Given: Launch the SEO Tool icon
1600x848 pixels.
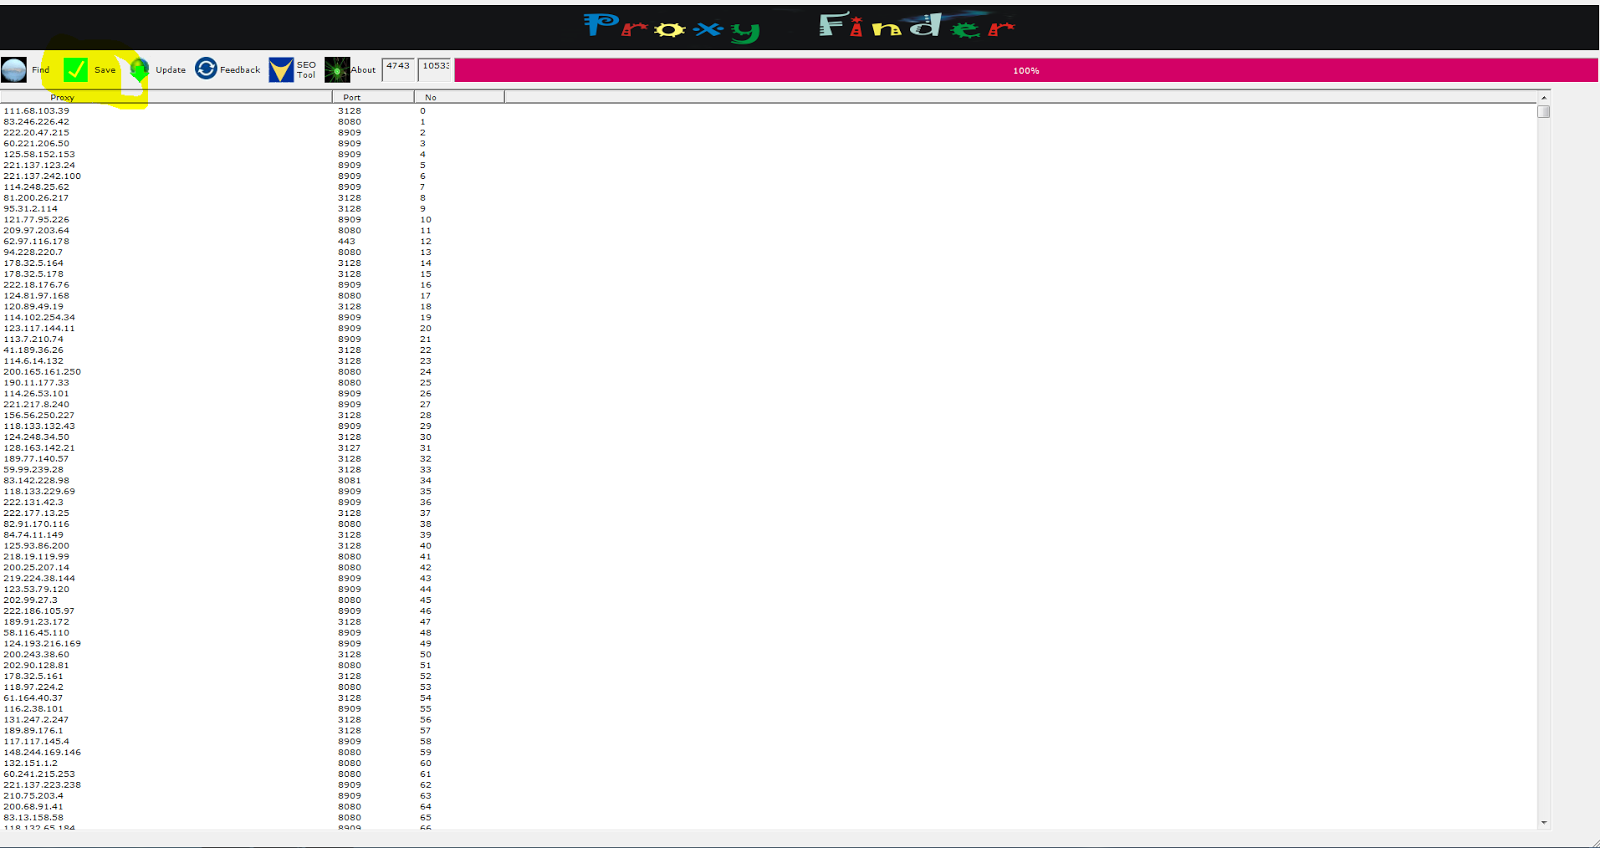Looking at the screenshot, I should (x=281, y=69).
